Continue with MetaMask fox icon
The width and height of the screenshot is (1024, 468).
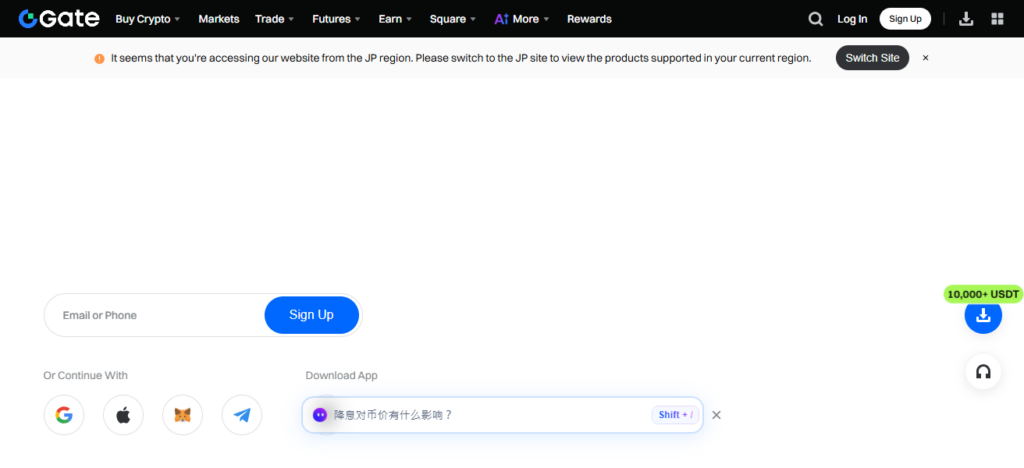click(x=183, y=415)
